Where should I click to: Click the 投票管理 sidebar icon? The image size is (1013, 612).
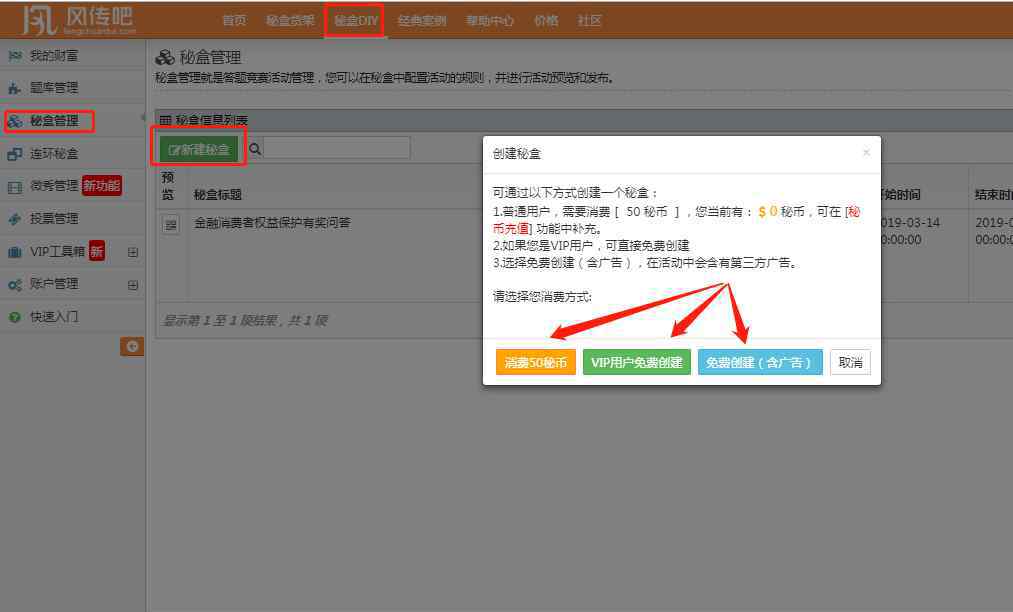click(15, 219)
